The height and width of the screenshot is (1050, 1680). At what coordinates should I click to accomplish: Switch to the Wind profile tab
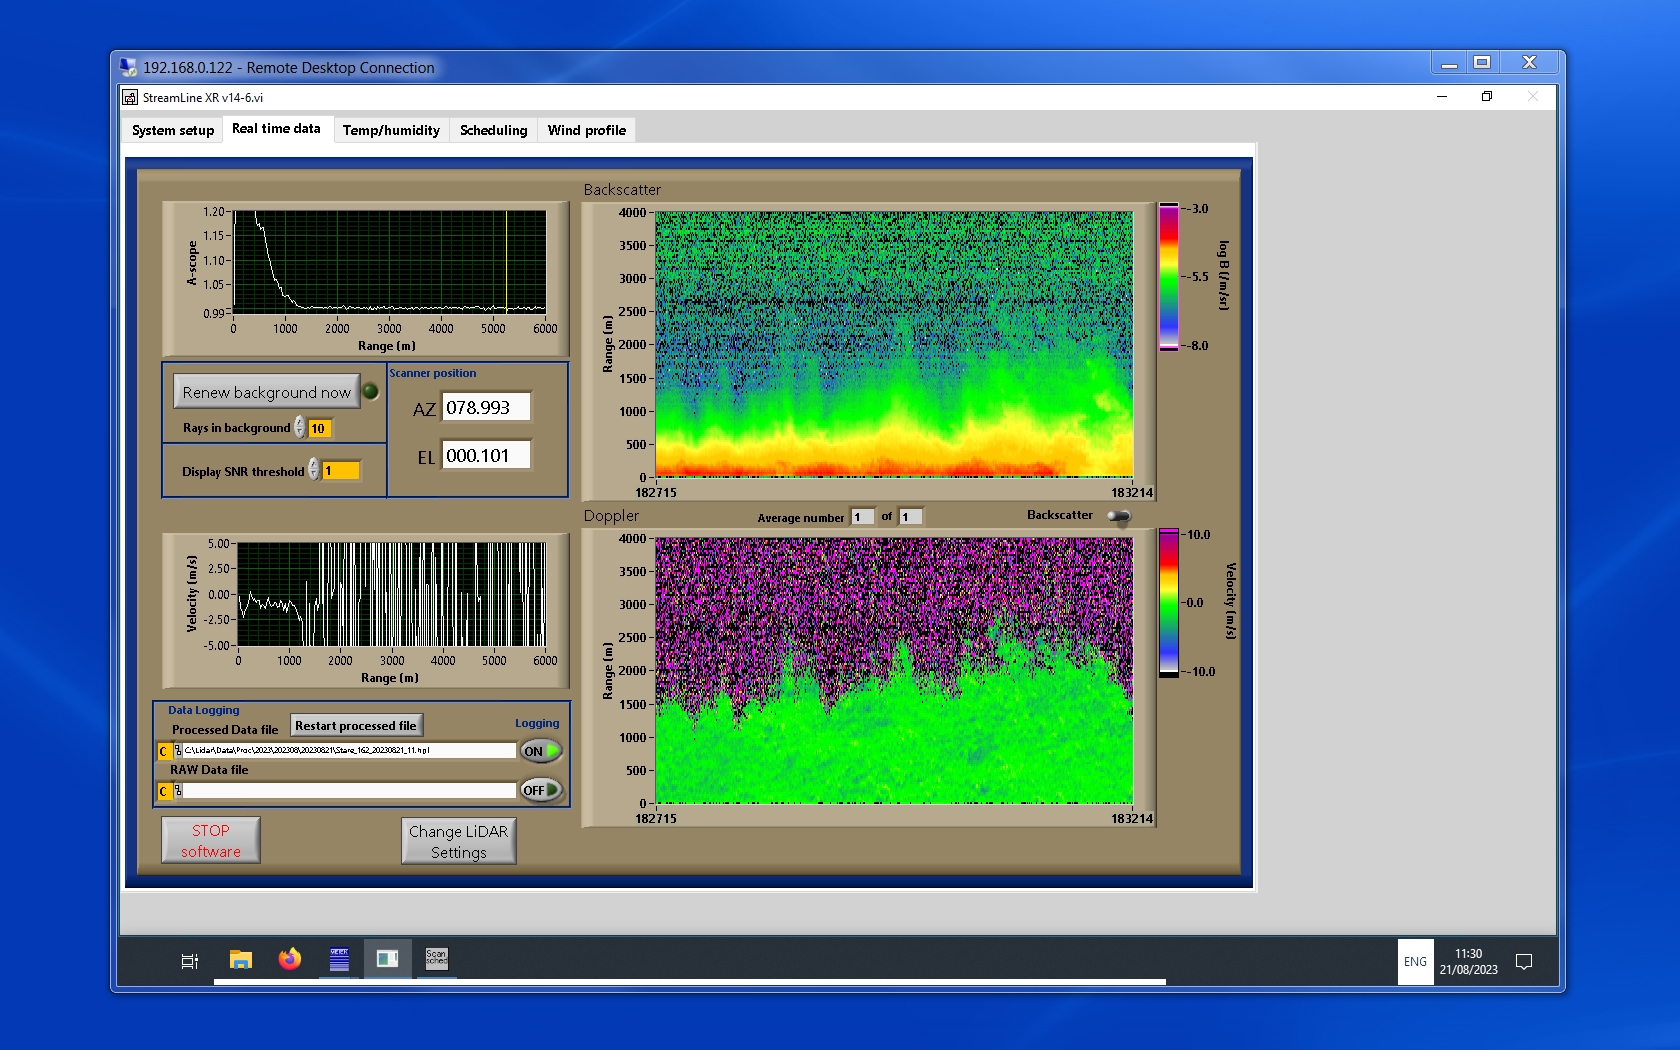(x=586, y=130)
